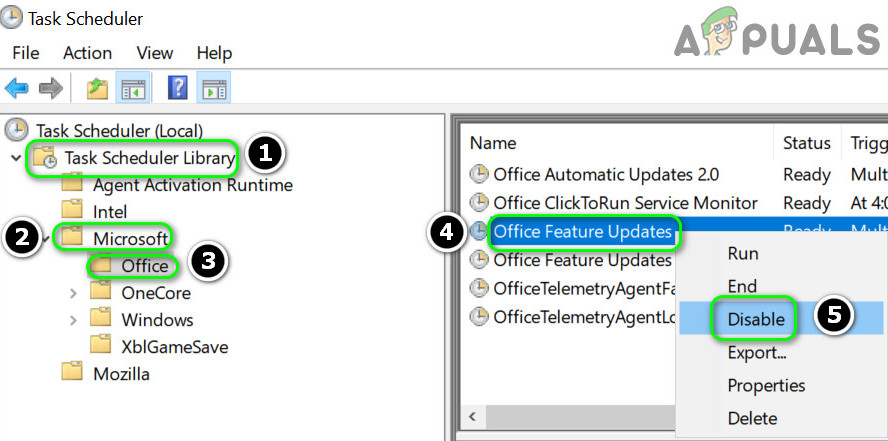Image resolution: width=888 pixels, height=441 pixels.
Task: Click the horizontal scrollbar left arrow
Action: (x=472, y=418)
